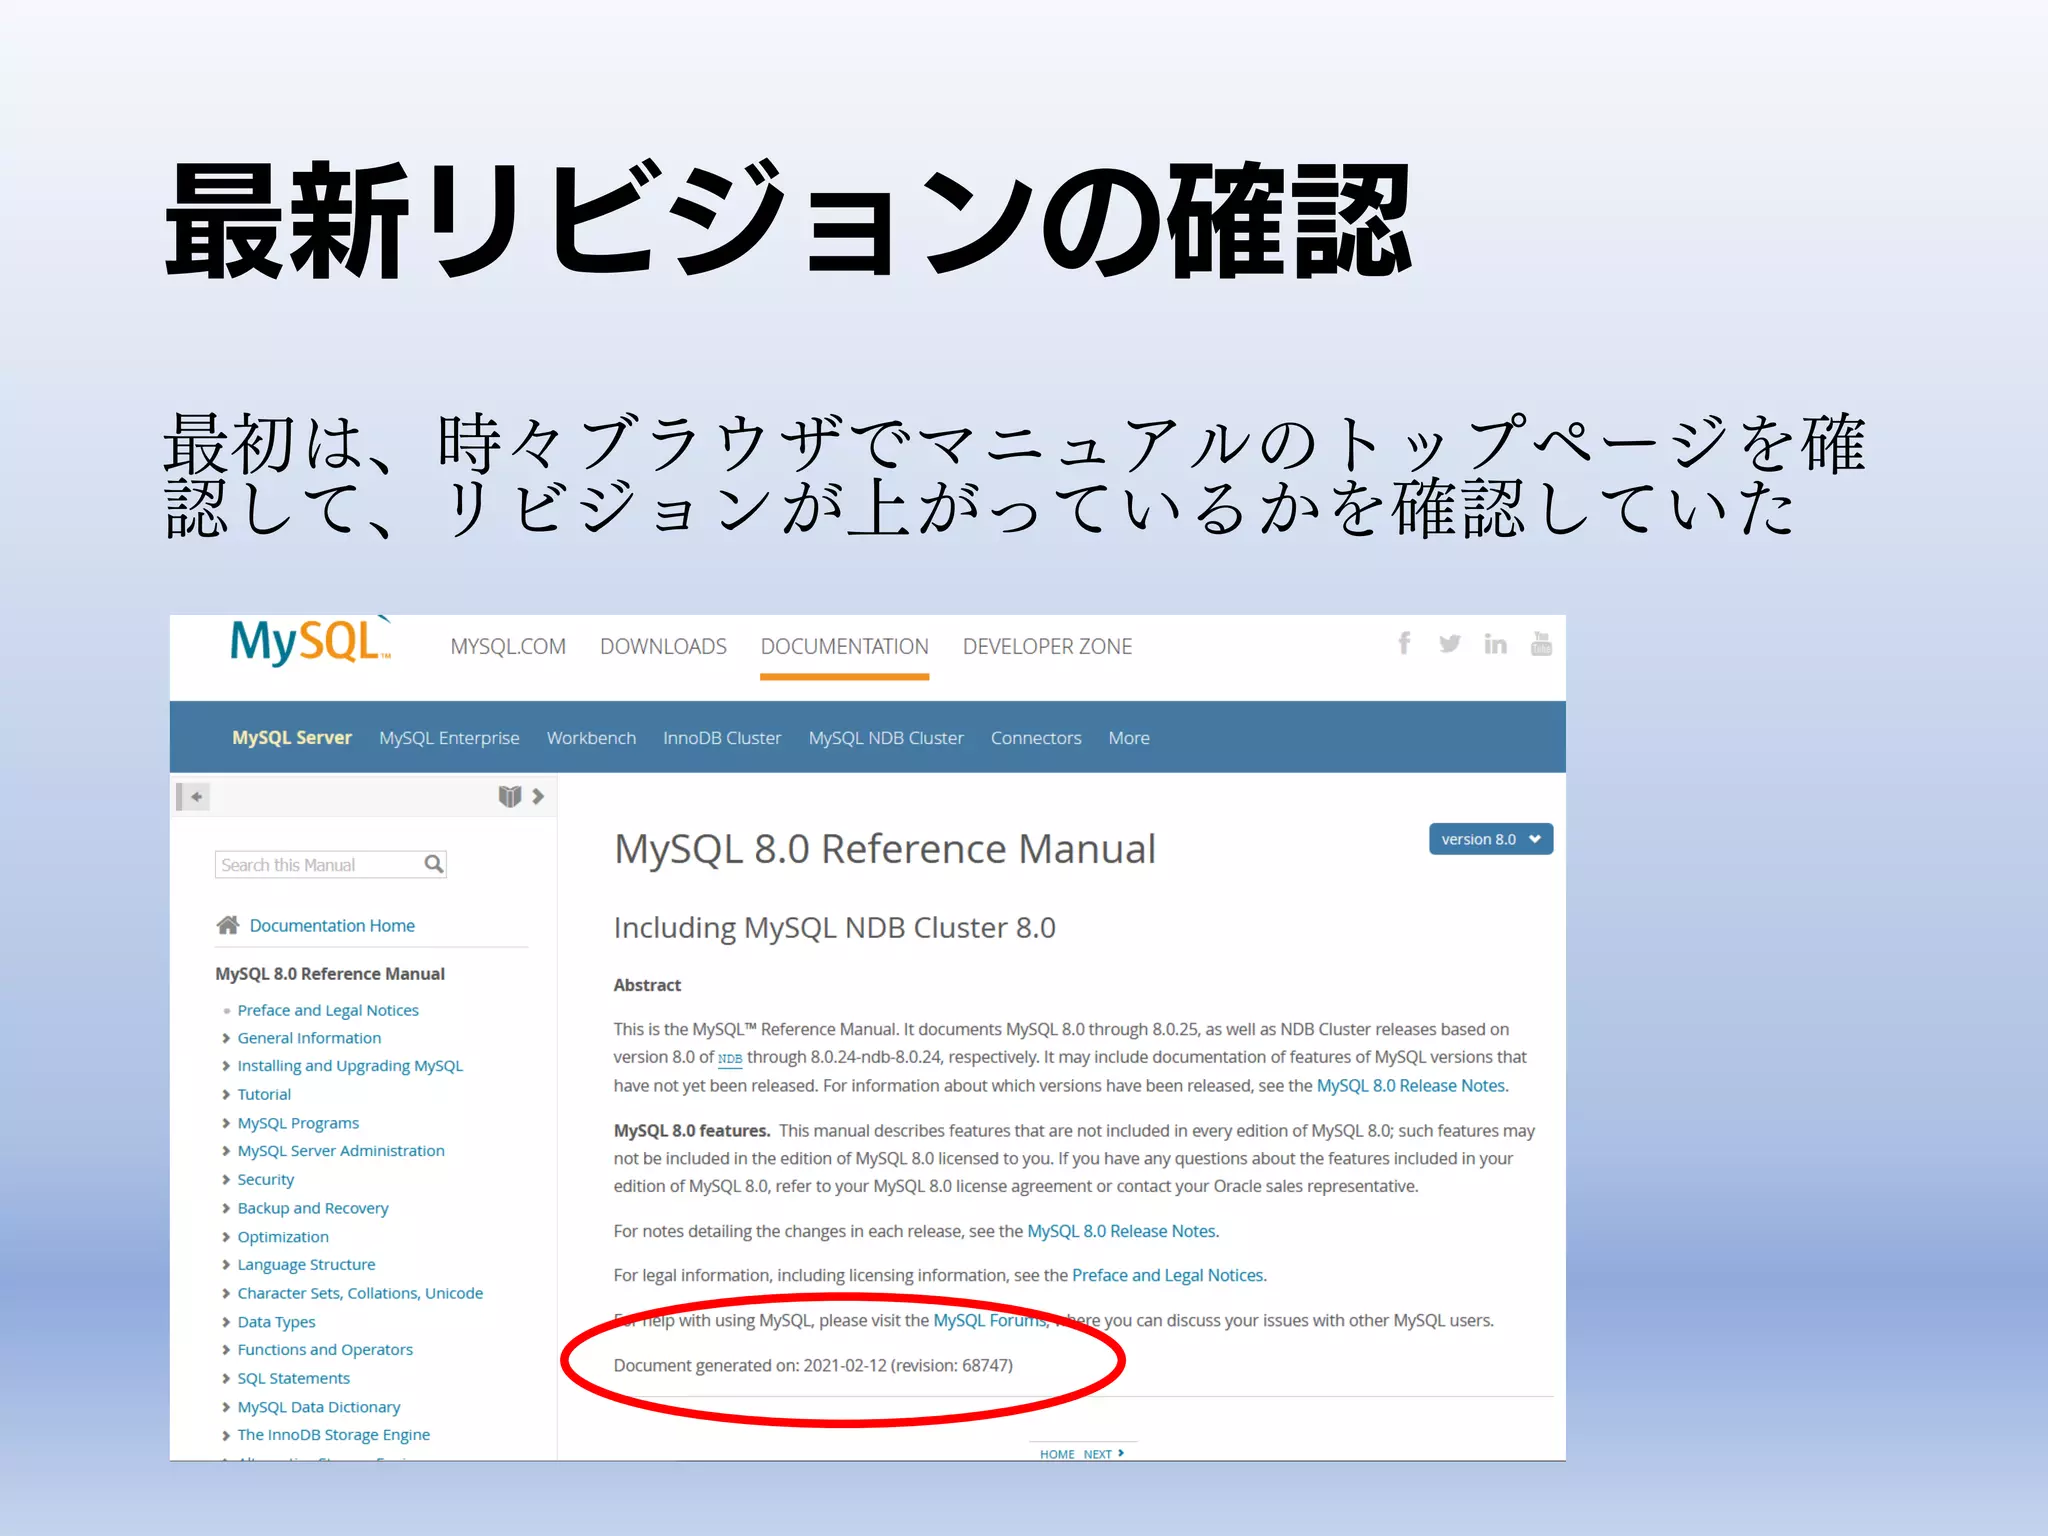Open the More tab
This screenshot has height=1536, width=2048.
coord(1129,738)
